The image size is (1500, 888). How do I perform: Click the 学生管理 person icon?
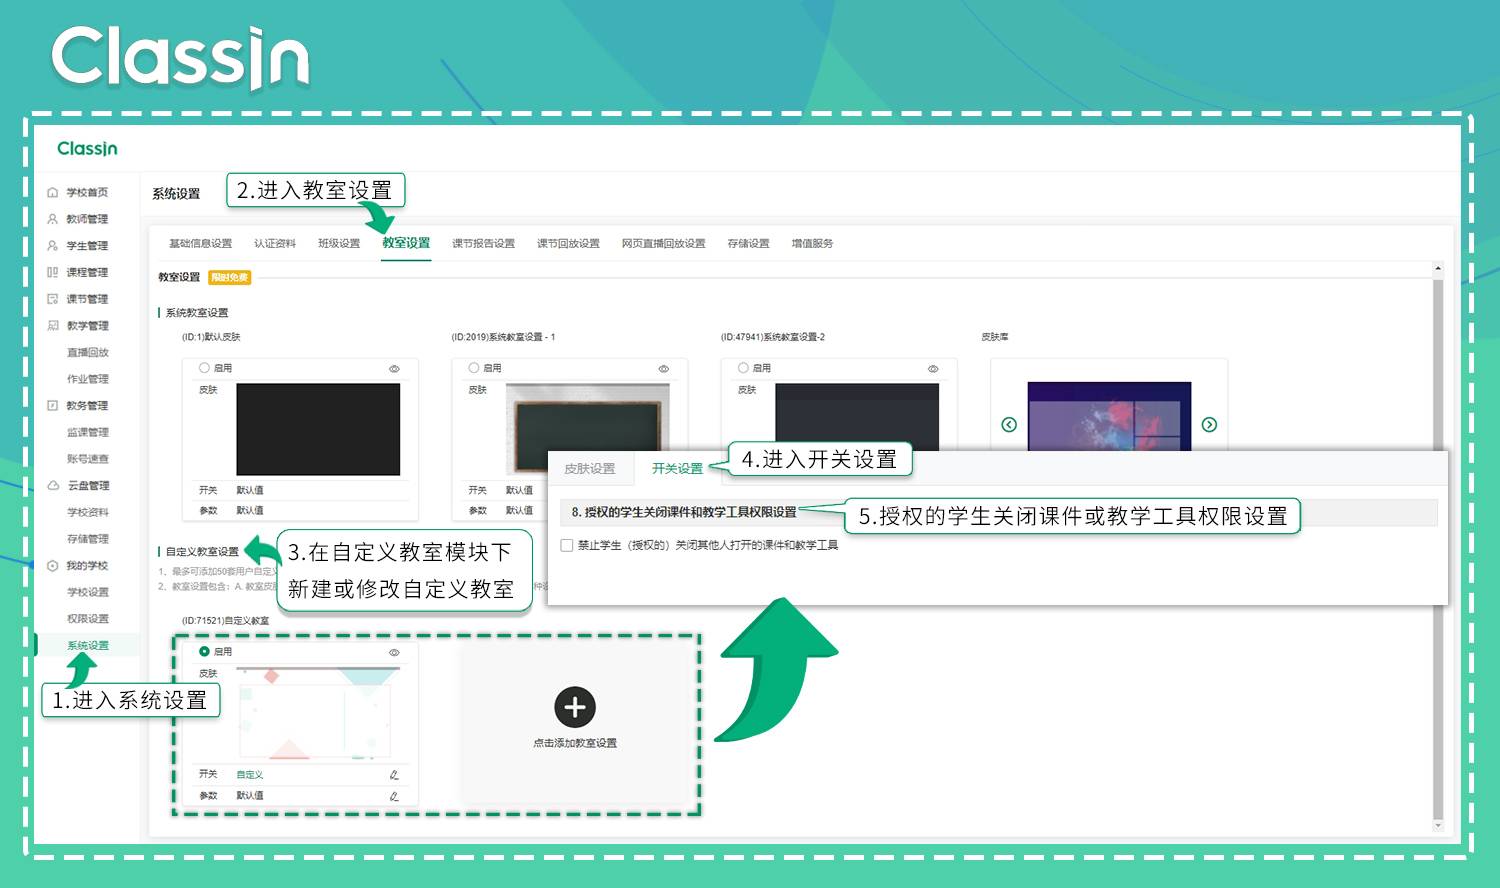point(53,246)
